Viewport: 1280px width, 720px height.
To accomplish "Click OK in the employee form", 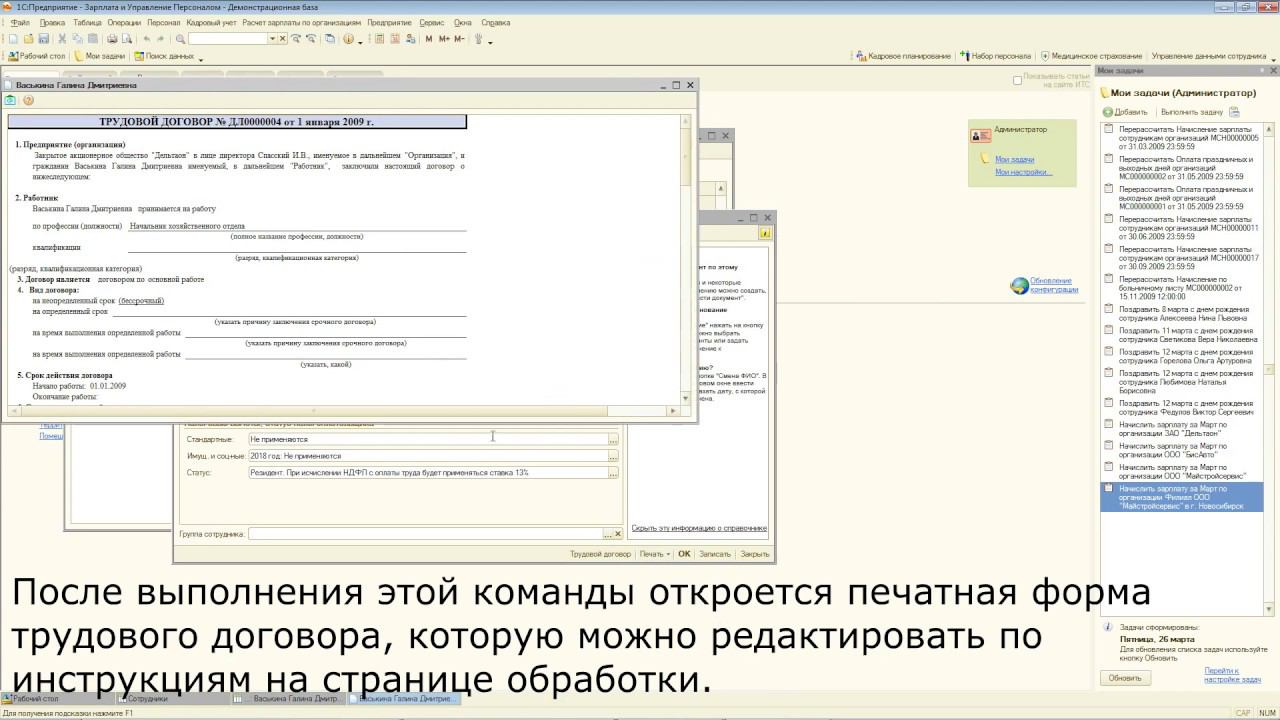I will click(684, 553).
